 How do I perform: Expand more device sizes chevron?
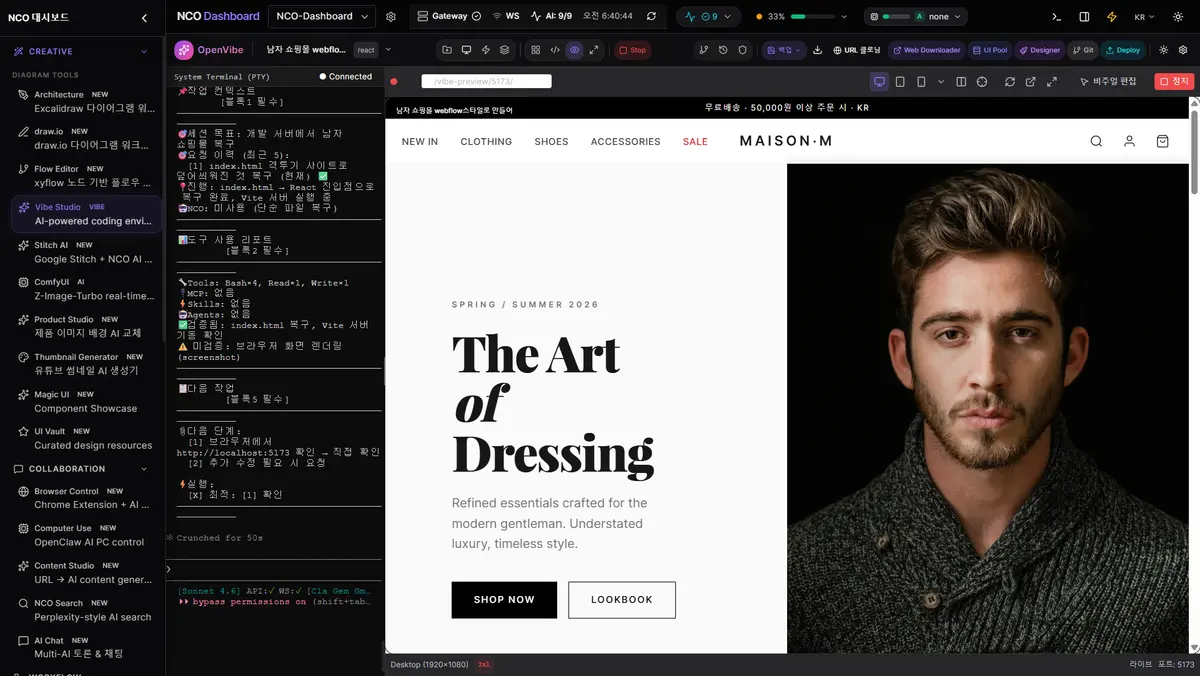[x=941, y=82]
